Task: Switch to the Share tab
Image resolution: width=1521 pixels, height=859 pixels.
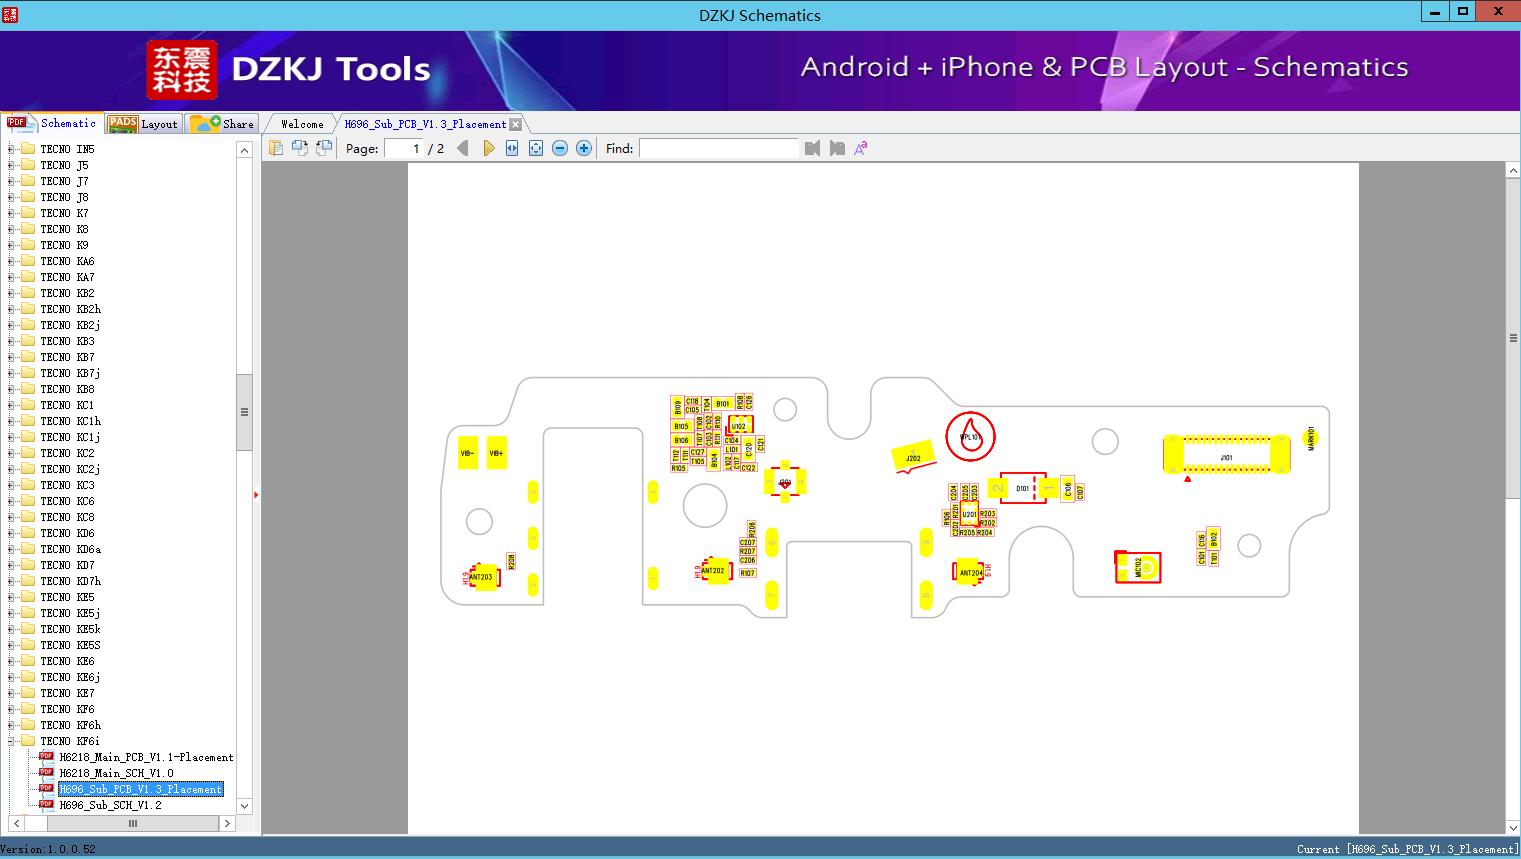Action: coord(222,123)
